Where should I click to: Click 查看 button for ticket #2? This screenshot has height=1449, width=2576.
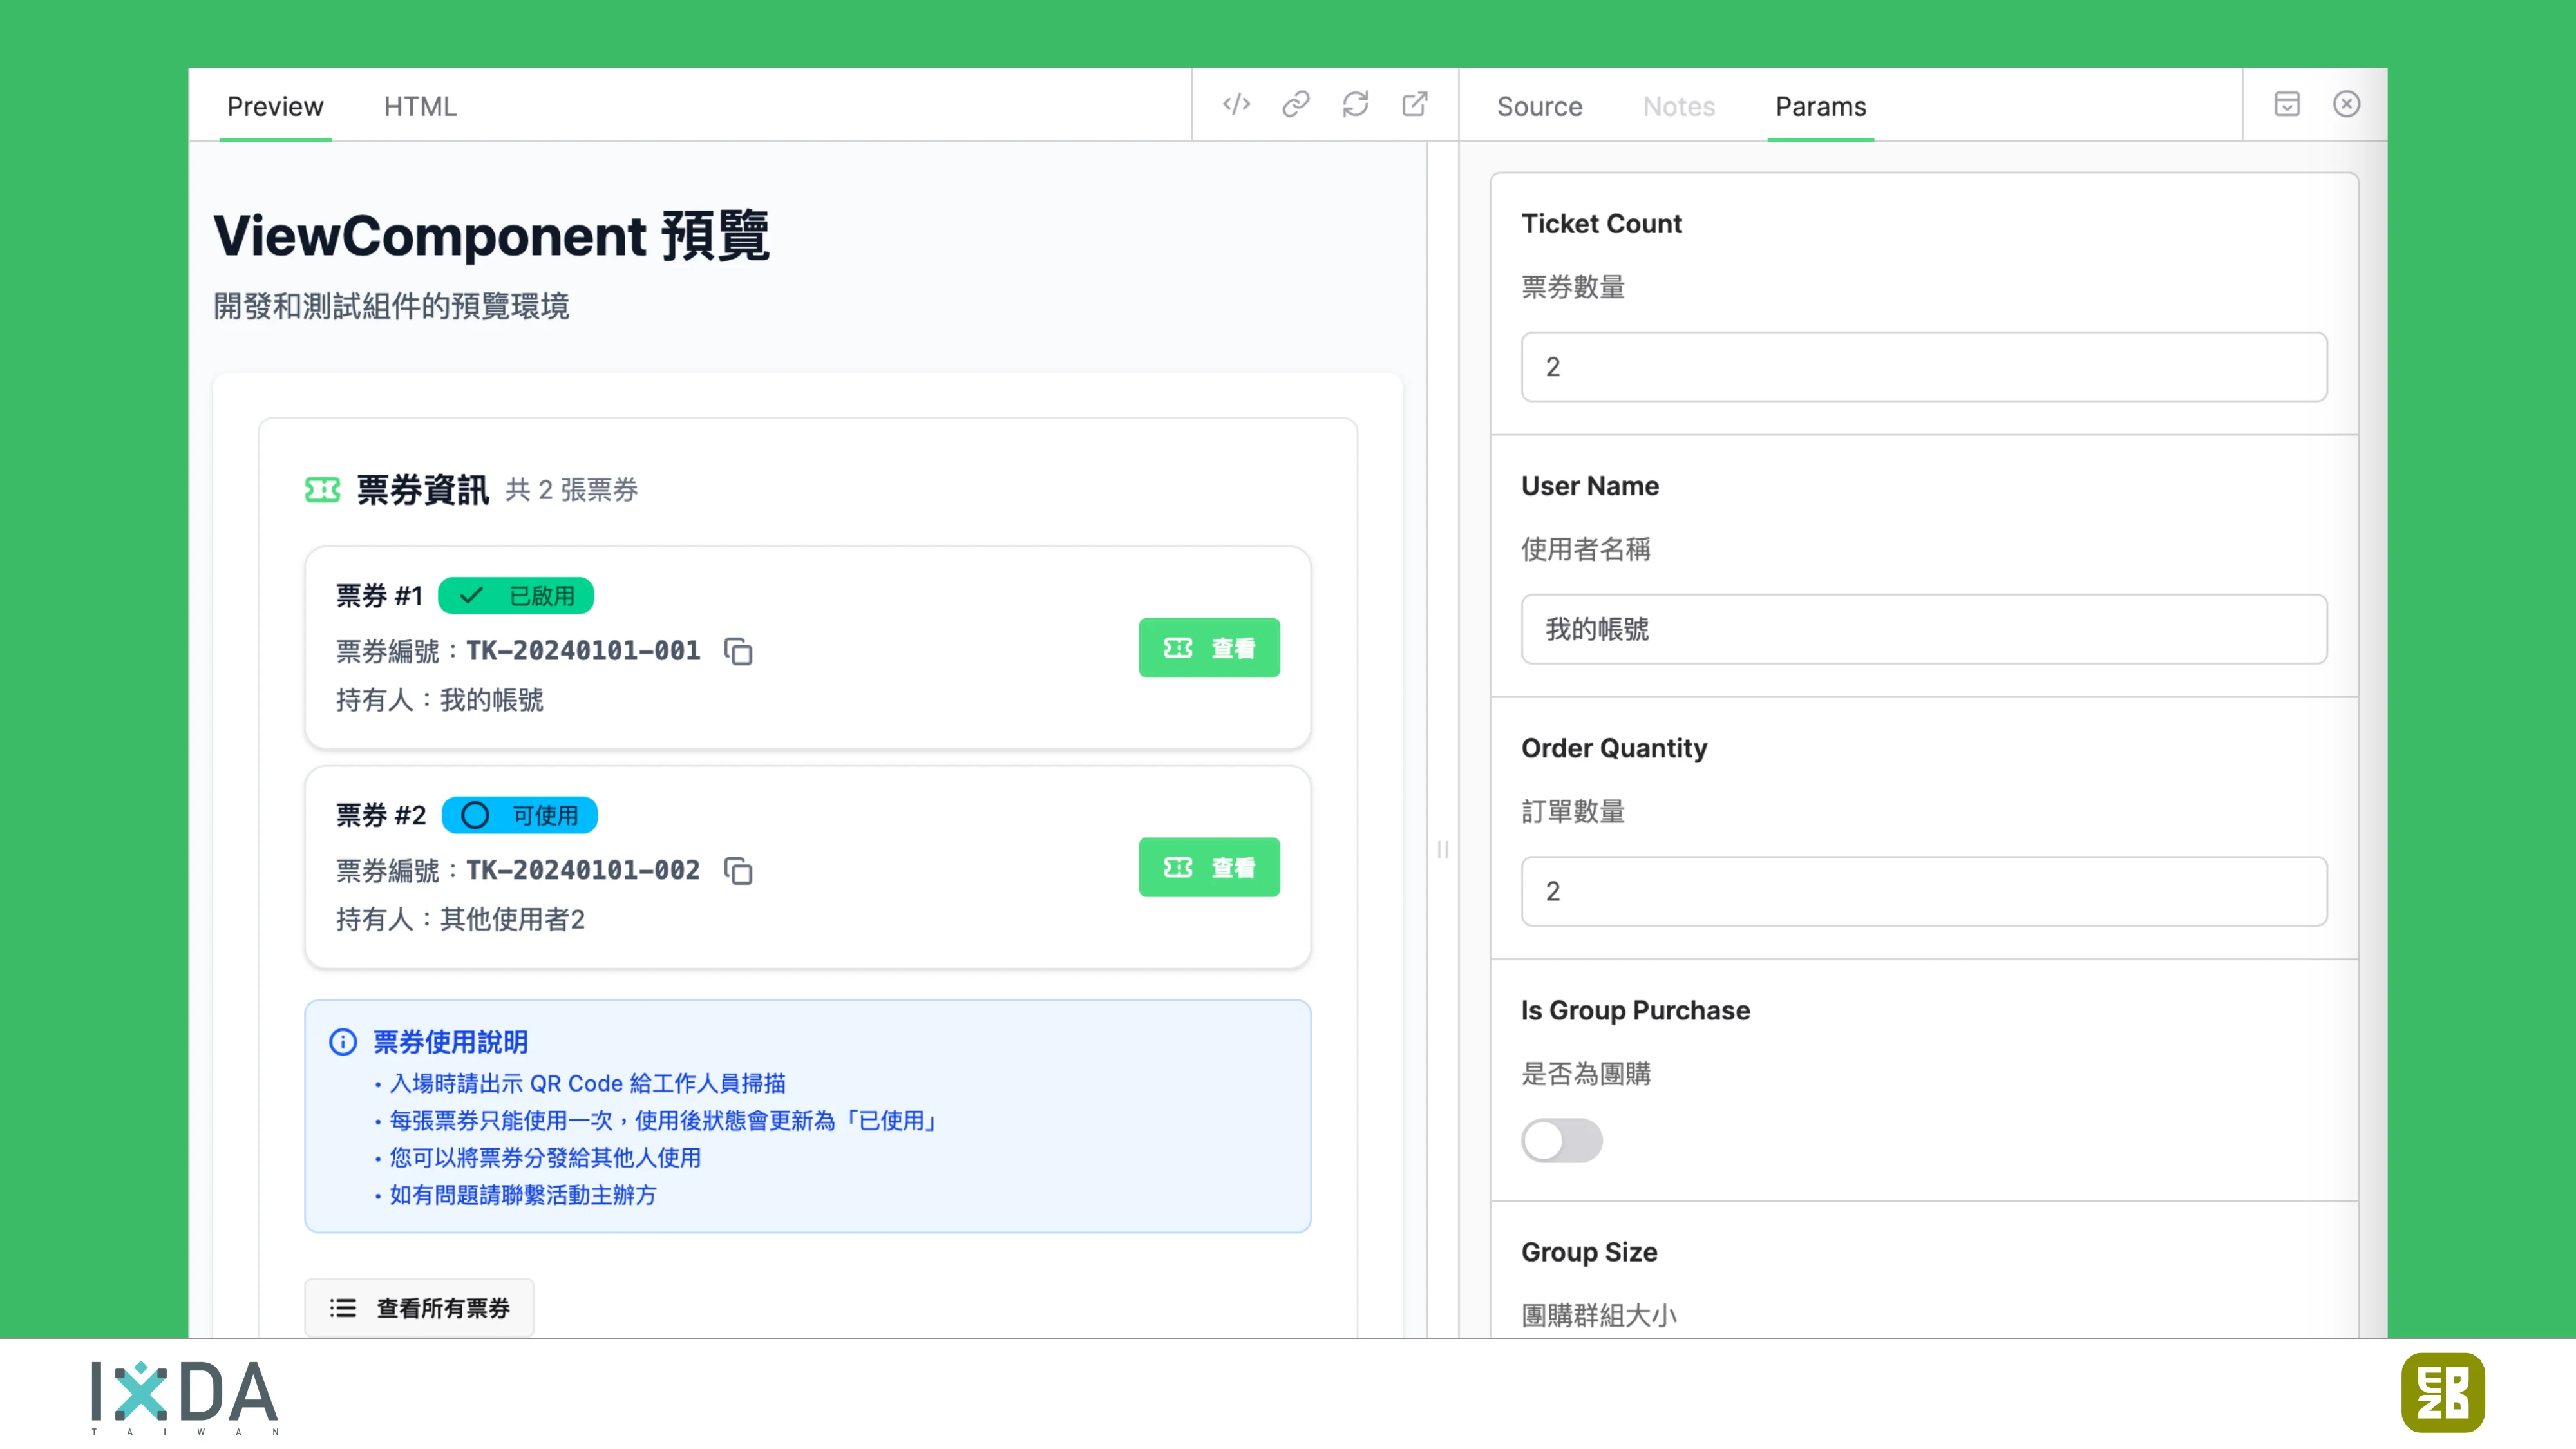click(1208, 867)
